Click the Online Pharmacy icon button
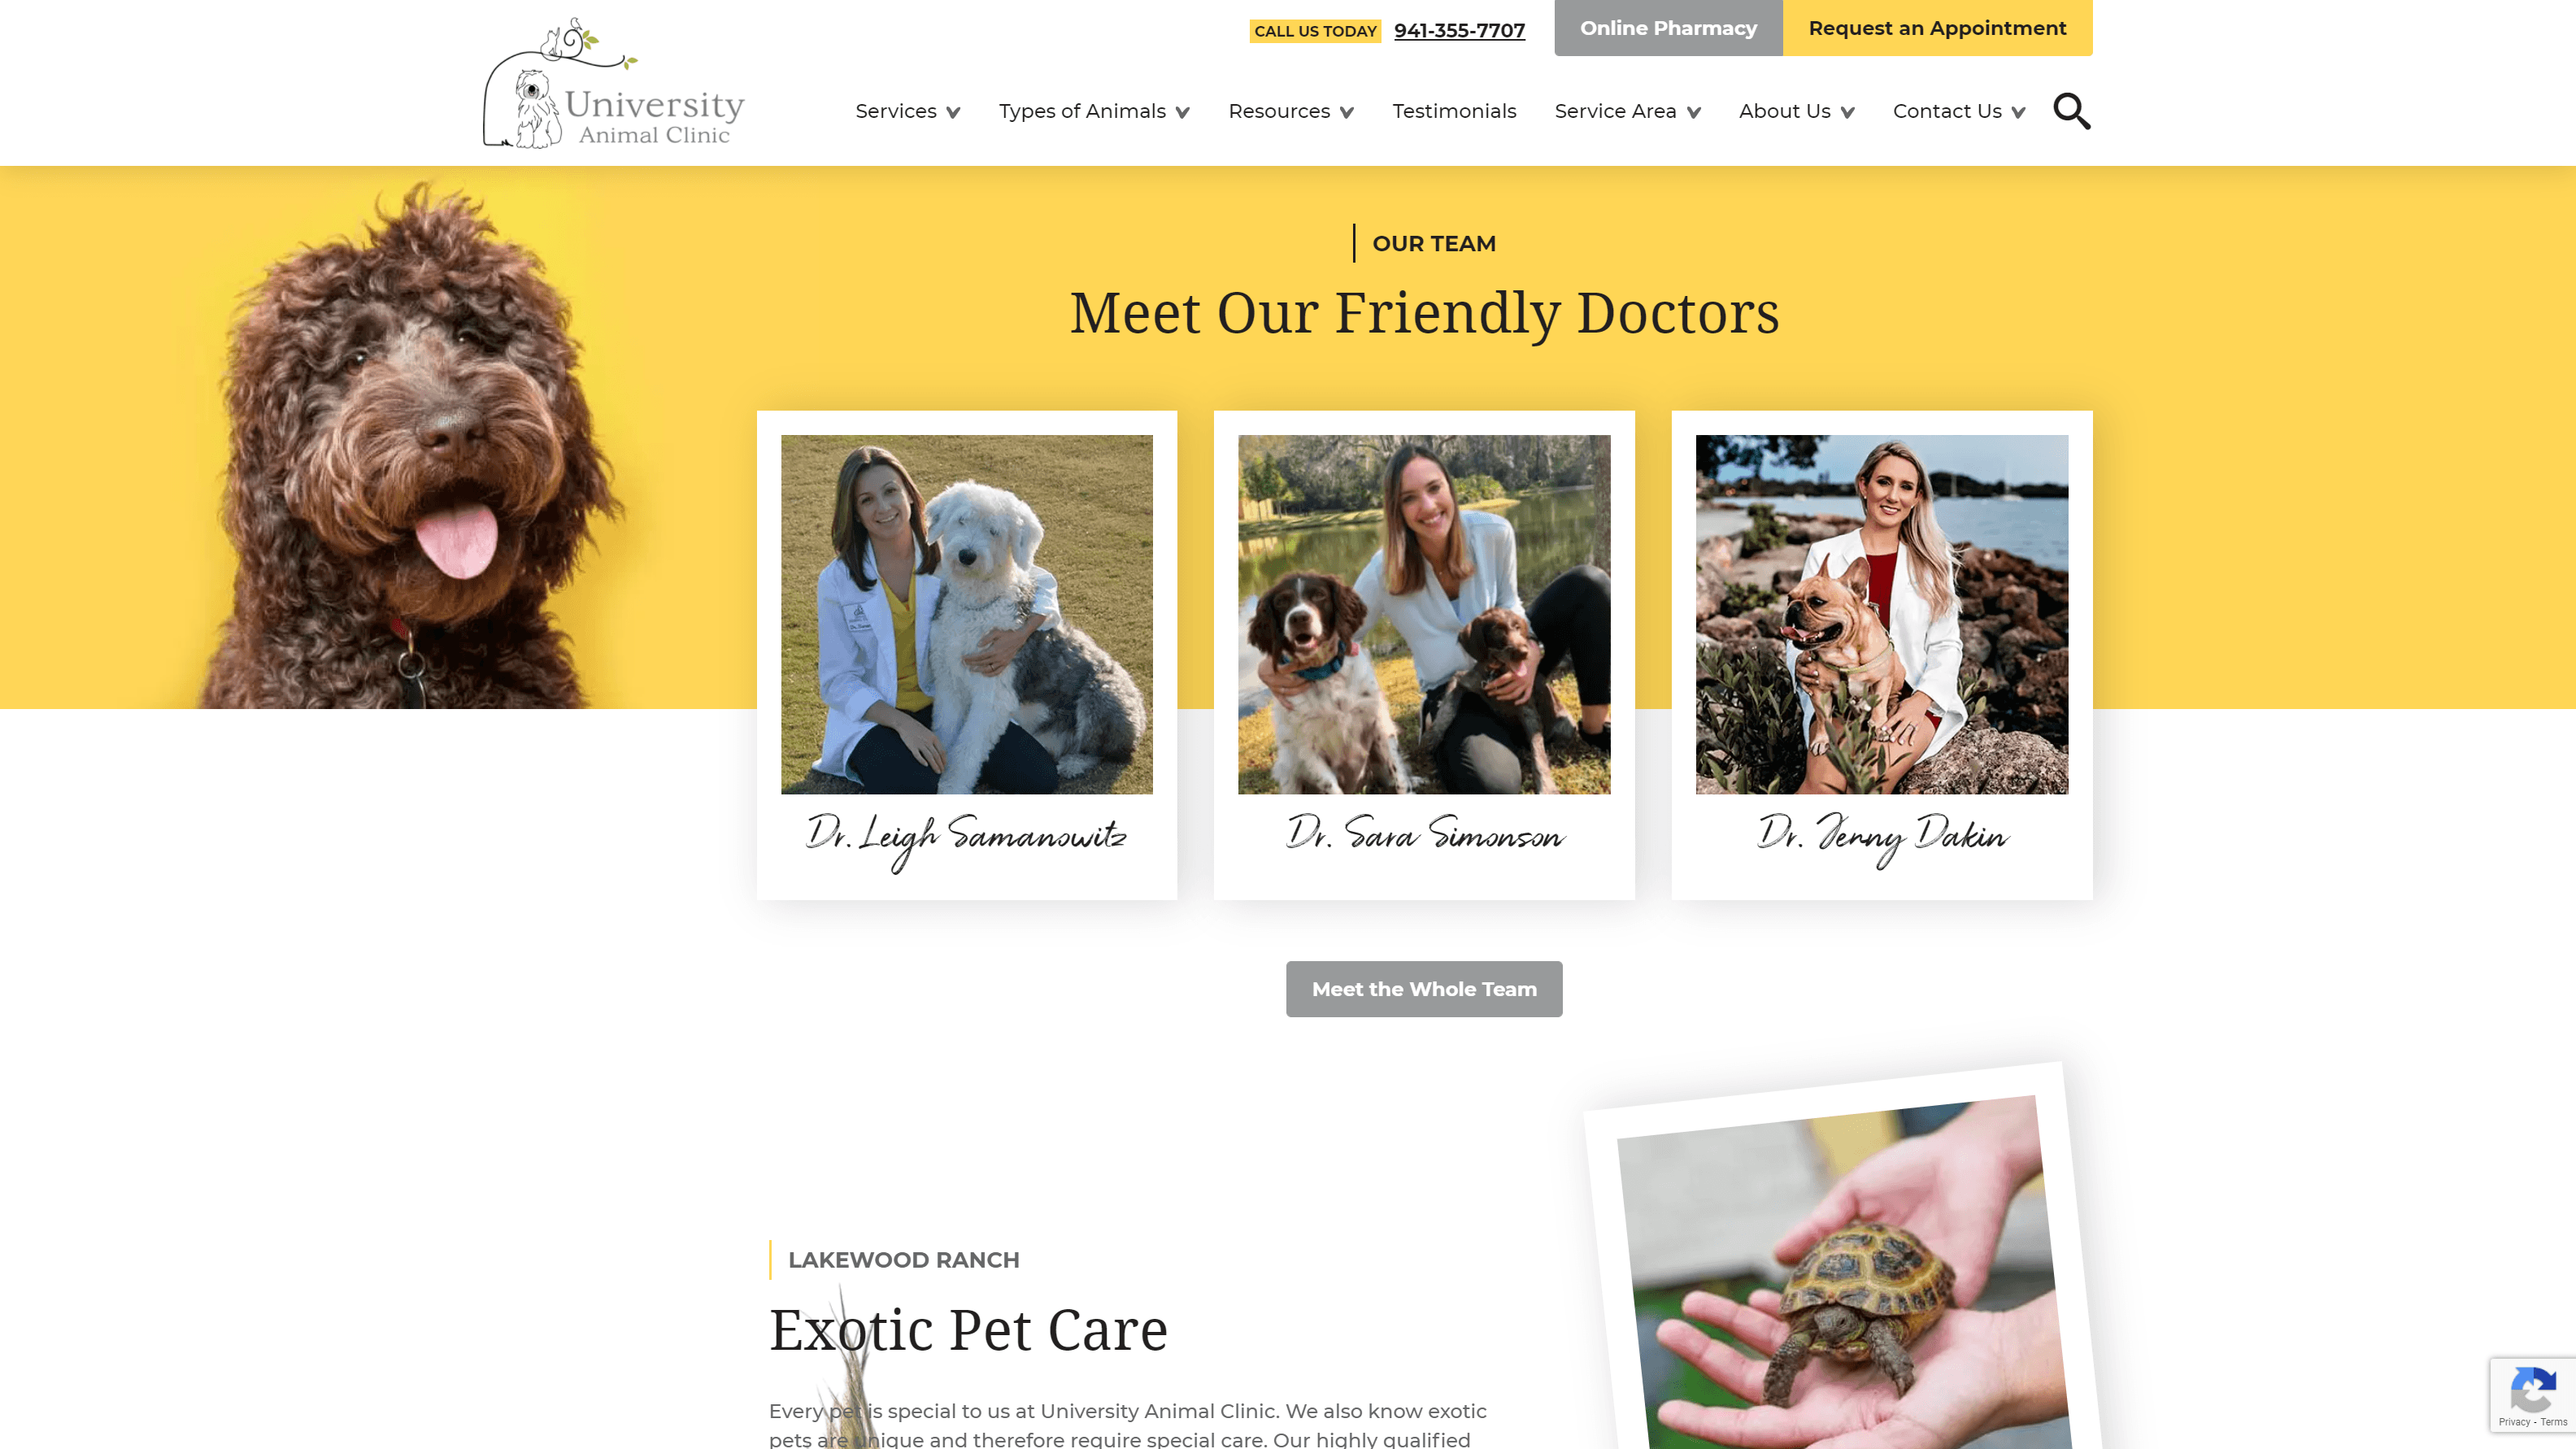Image resolution: width=2576 pixels, height=1449 pixels. tap(1669, 27)
